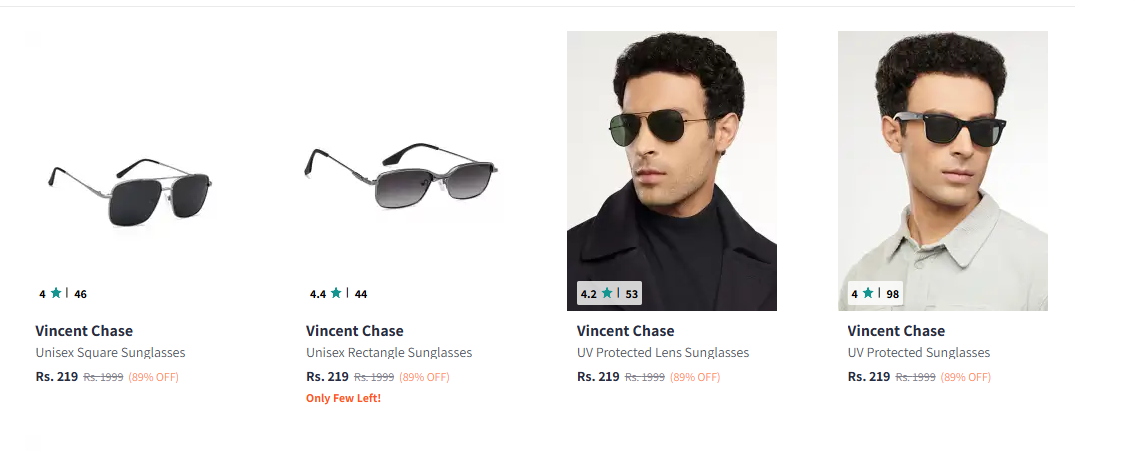1135x461 pixels.
Task: Open the Unisex Square Sunglasses title link
Action: (110, 353)
